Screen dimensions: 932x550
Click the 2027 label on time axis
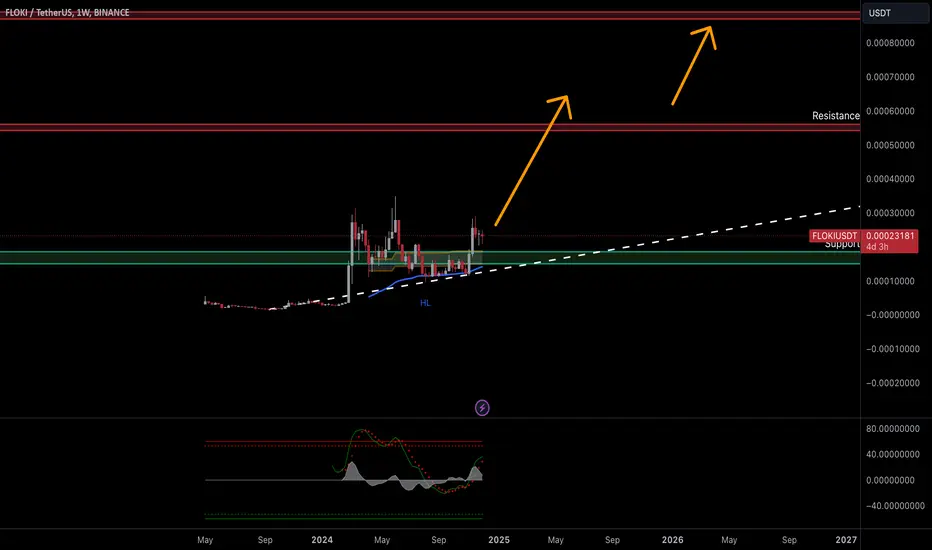click(846, 540)
